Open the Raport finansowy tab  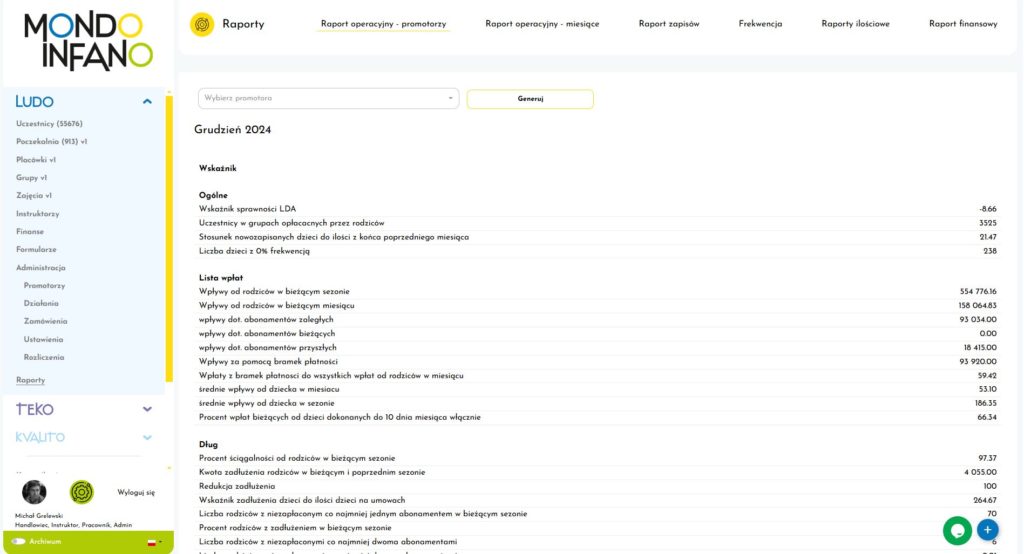click(963, 24)
